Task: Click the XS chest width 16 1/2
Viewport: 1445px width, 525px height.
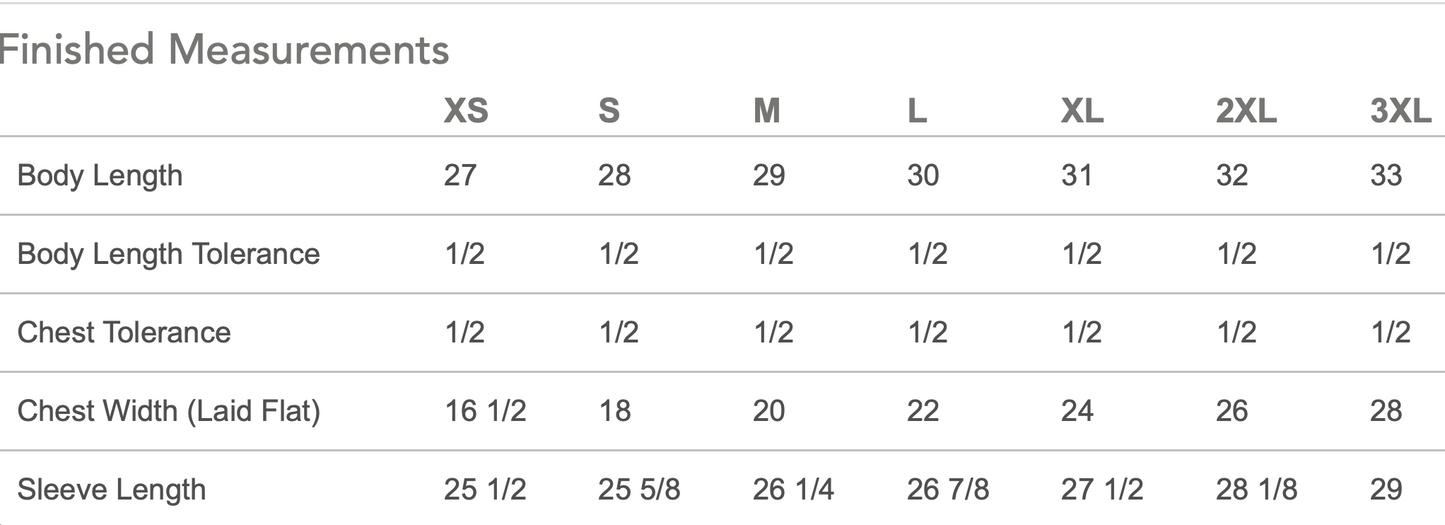Action: 485,411
